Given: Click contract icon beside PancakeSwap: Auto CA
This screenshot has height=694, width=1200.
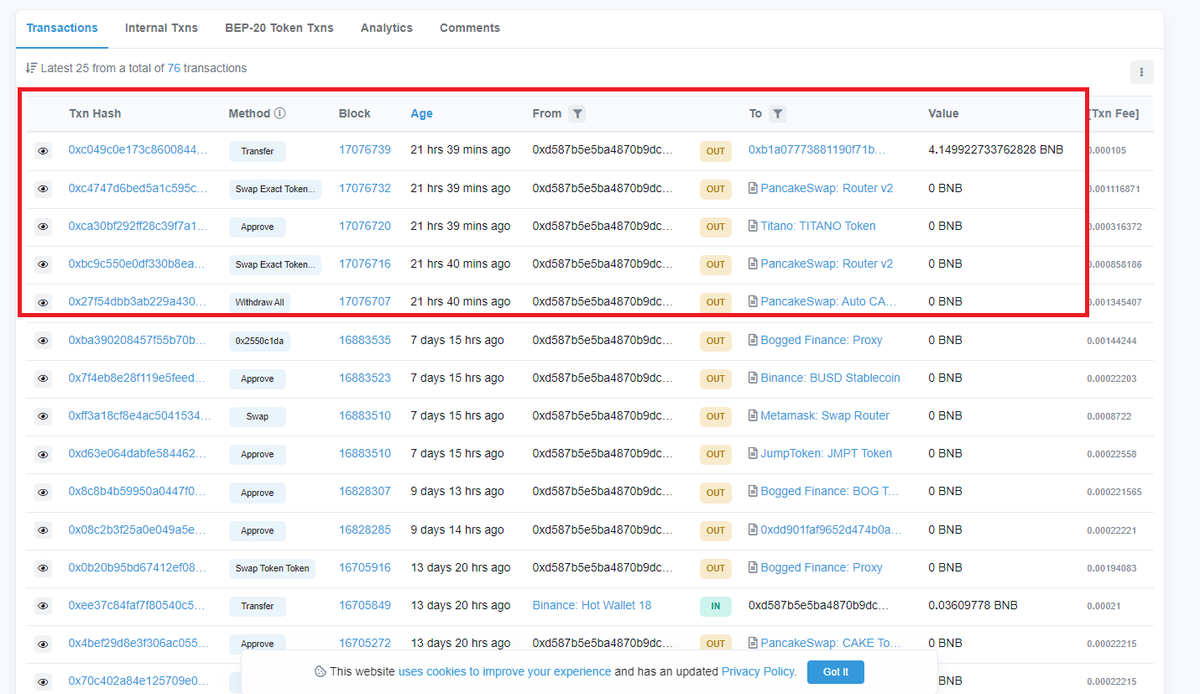Looking at the screenshot, I should 753,302.
